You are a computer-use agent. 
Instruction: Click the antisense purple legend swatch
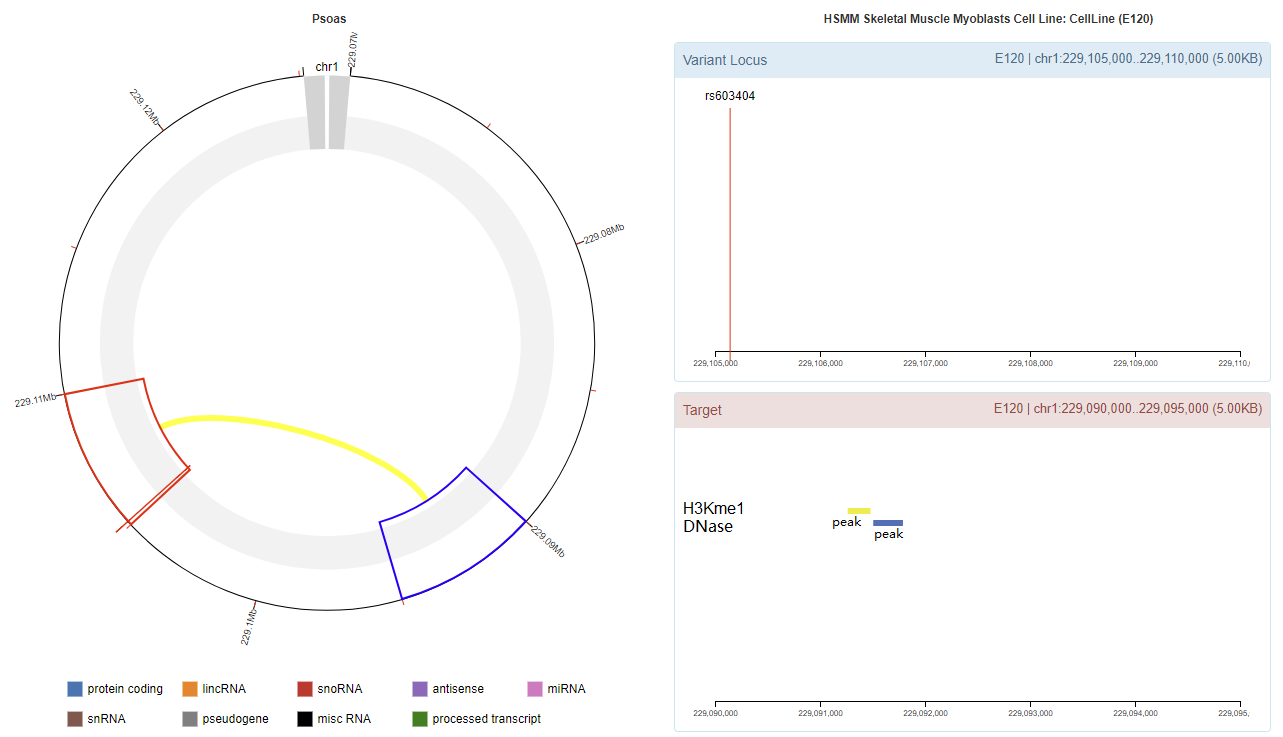click(420, 689)
